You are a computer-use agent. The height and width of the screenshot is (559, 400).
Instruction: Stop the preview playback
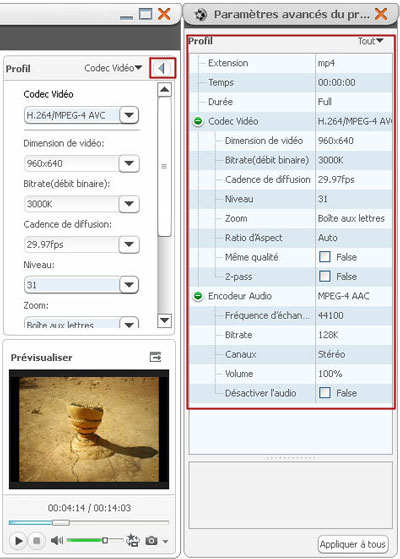[x=36, y=541]
